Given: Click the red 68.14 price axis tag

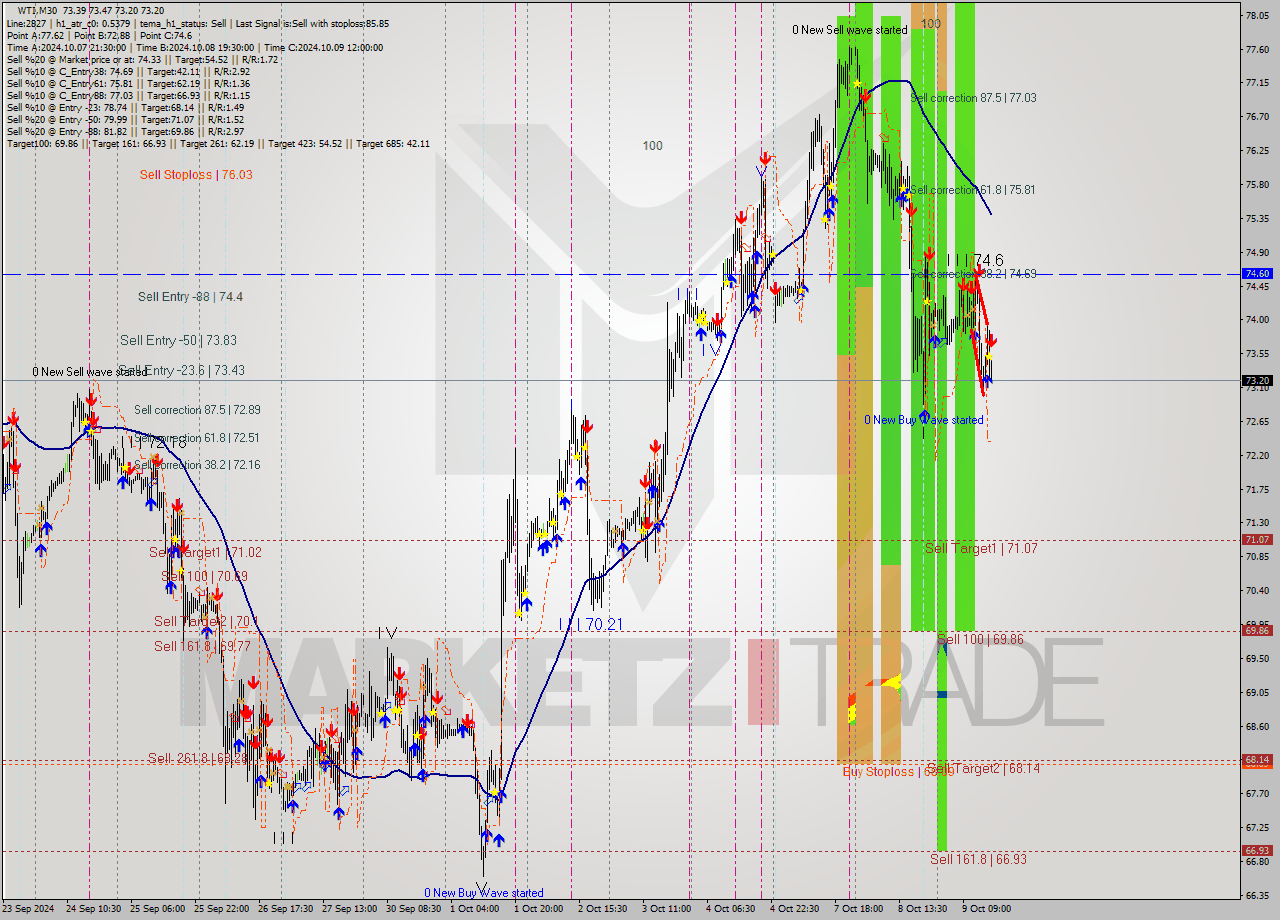Looking at the screenshot, I should 1257,760.
